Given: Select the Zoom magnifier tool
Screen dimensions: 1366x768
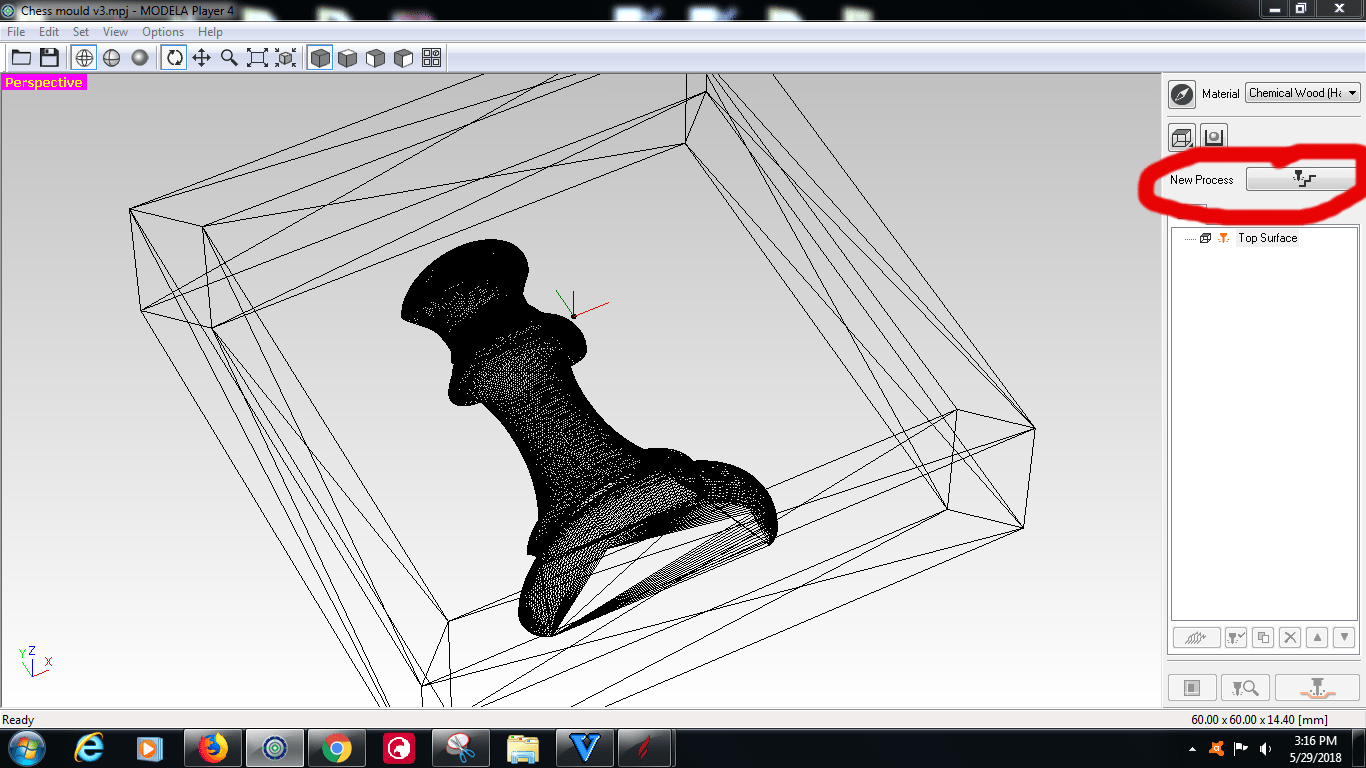Looking at the screenshot, I should 229,58.
